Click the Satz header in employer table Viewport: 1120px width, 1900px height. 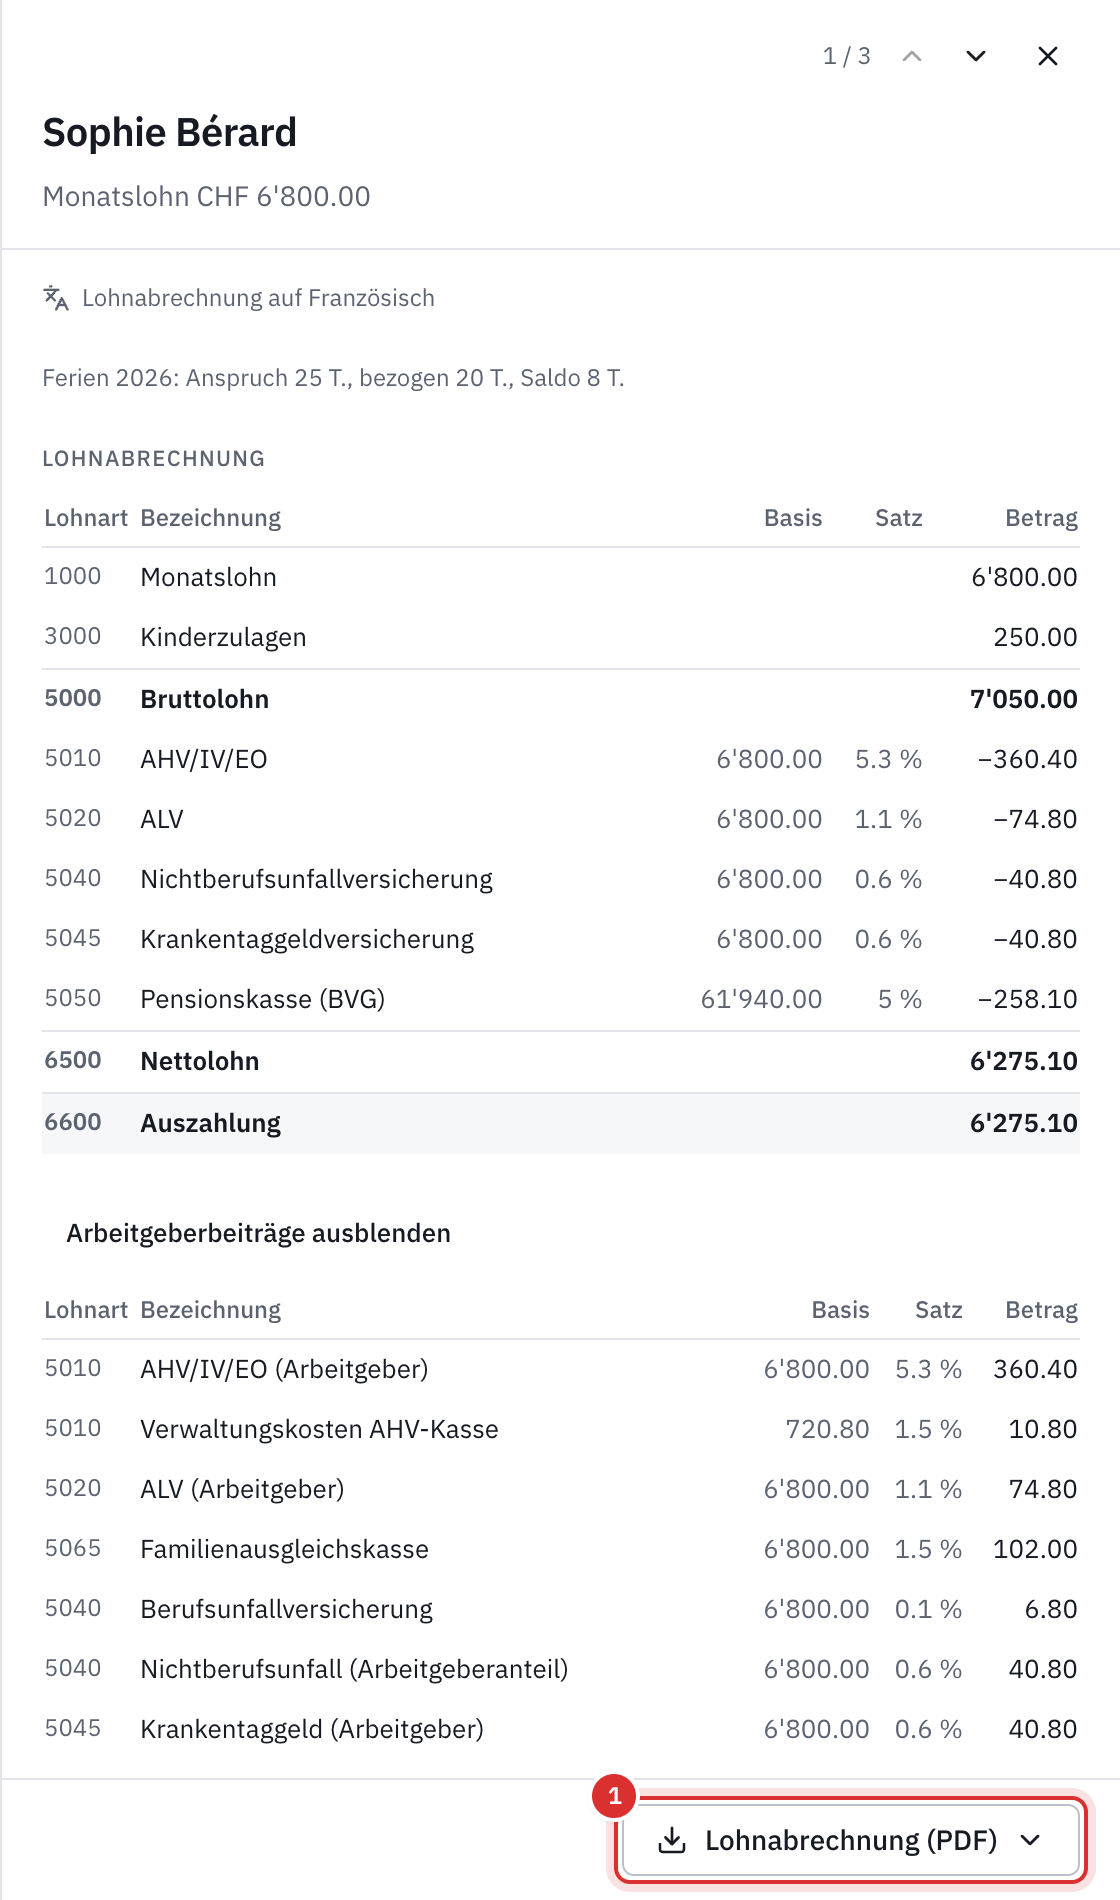tap(938, 1310)
